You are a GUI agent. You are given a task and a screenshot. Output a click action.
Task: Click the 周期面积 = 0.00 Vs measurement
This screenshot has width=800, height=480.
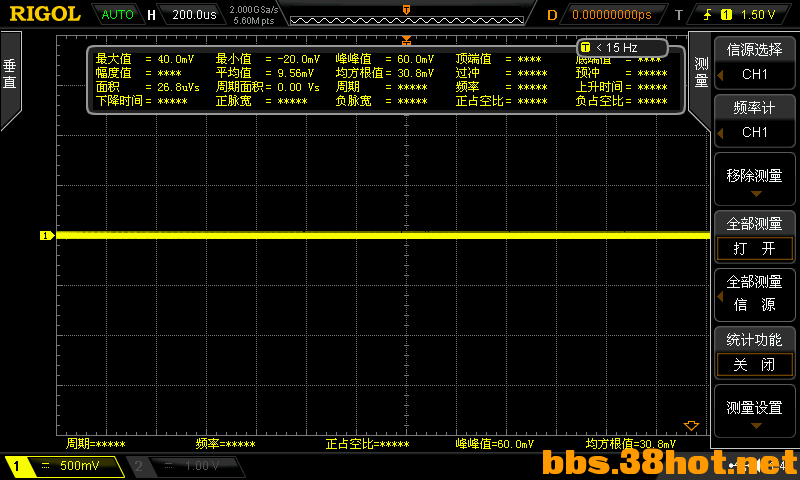tap(268, 87)
